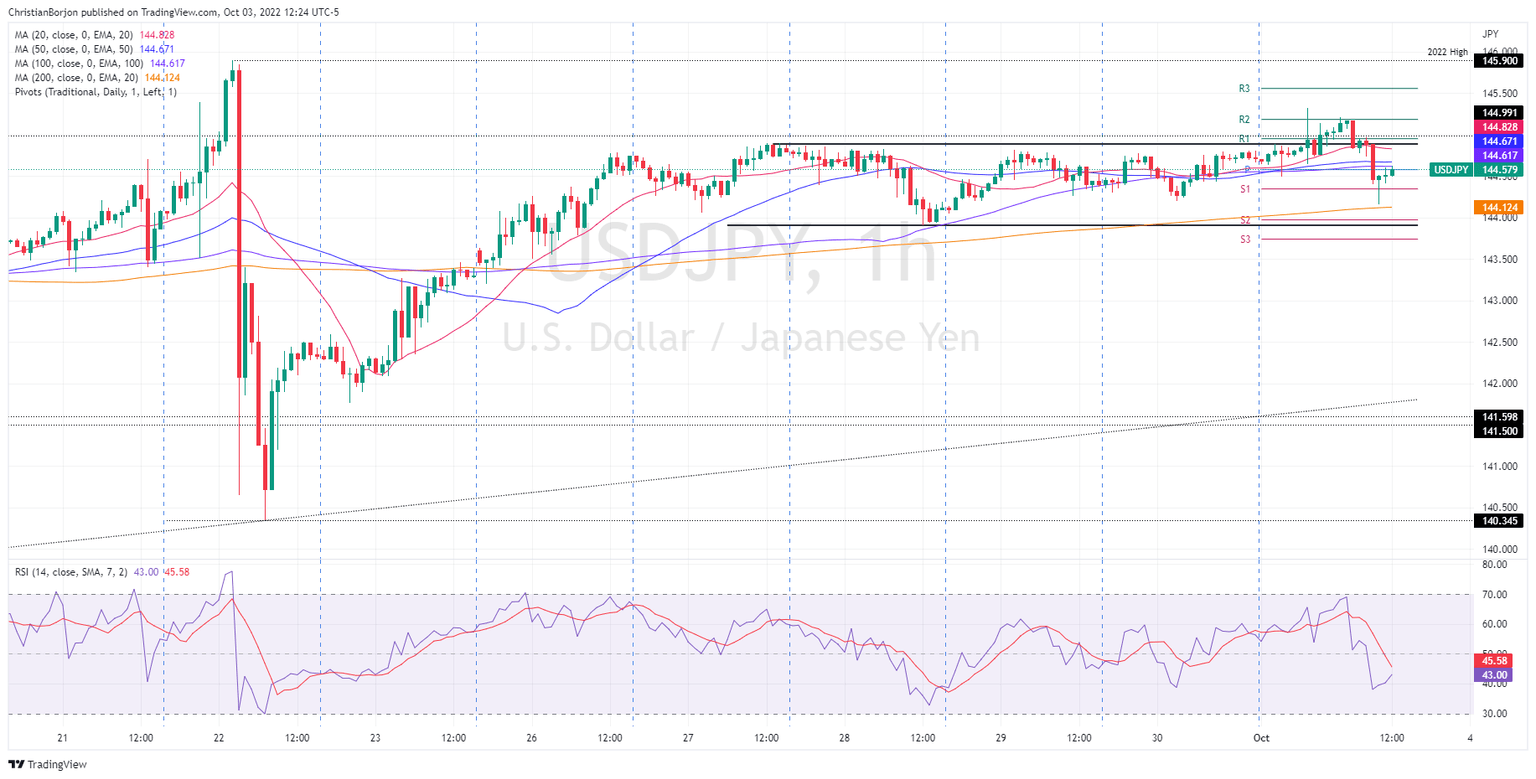Click the Pivots (Traditional, Daily, 1, Left: 1) legend
This screenshot has height=779, width=1536.
click(96, 93)
